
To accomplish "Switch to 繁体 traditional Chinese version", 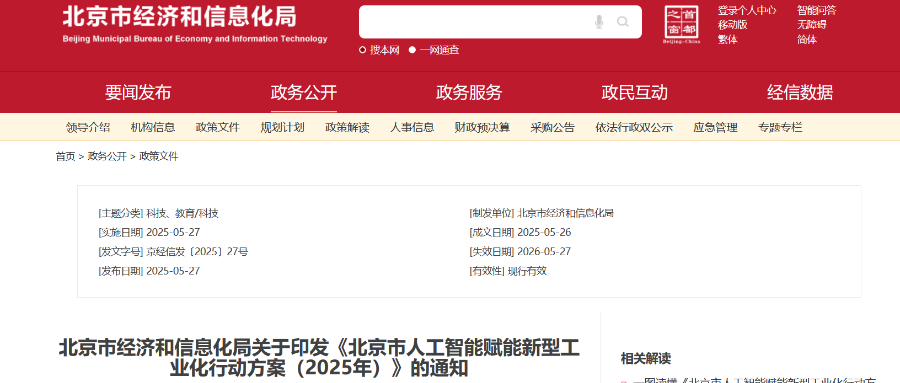I will pyautogui.click(x=727, y=40).
